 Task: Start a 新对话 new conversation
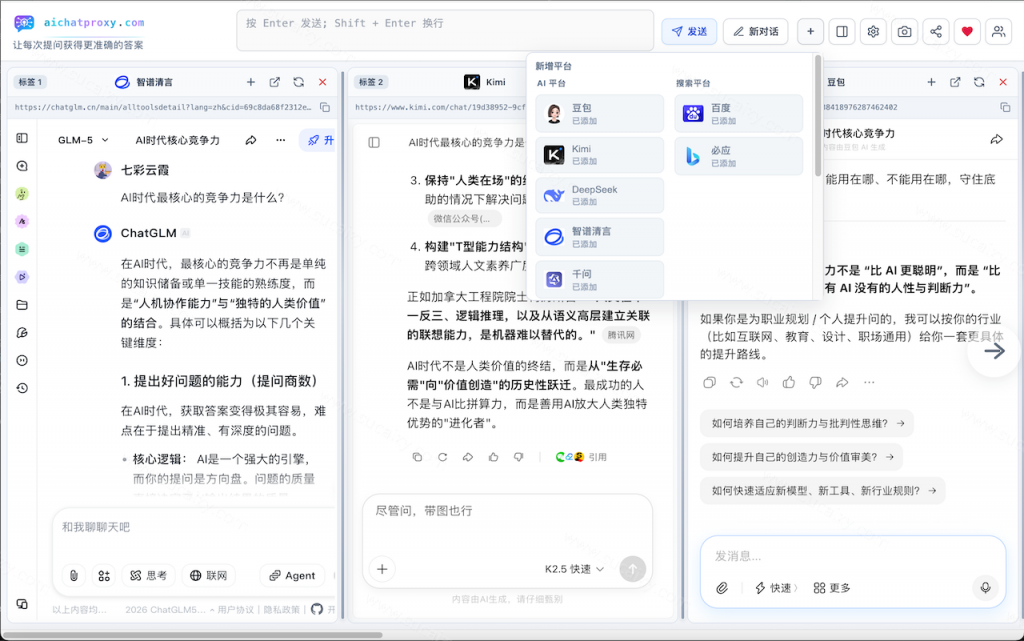click(756, 31)
